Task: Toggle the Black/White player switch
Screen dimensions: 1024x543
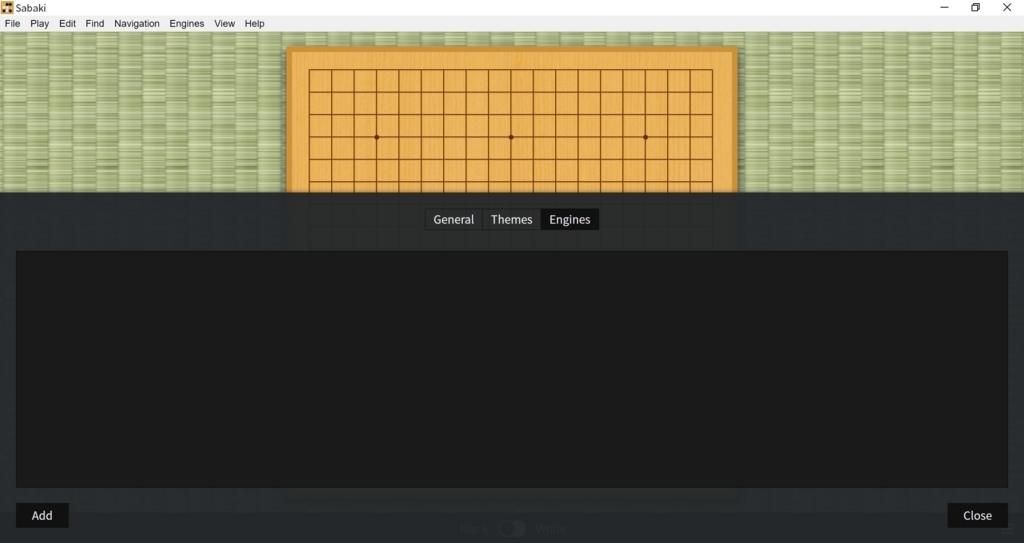Action: pyautogui.click(x=512, y=529)
